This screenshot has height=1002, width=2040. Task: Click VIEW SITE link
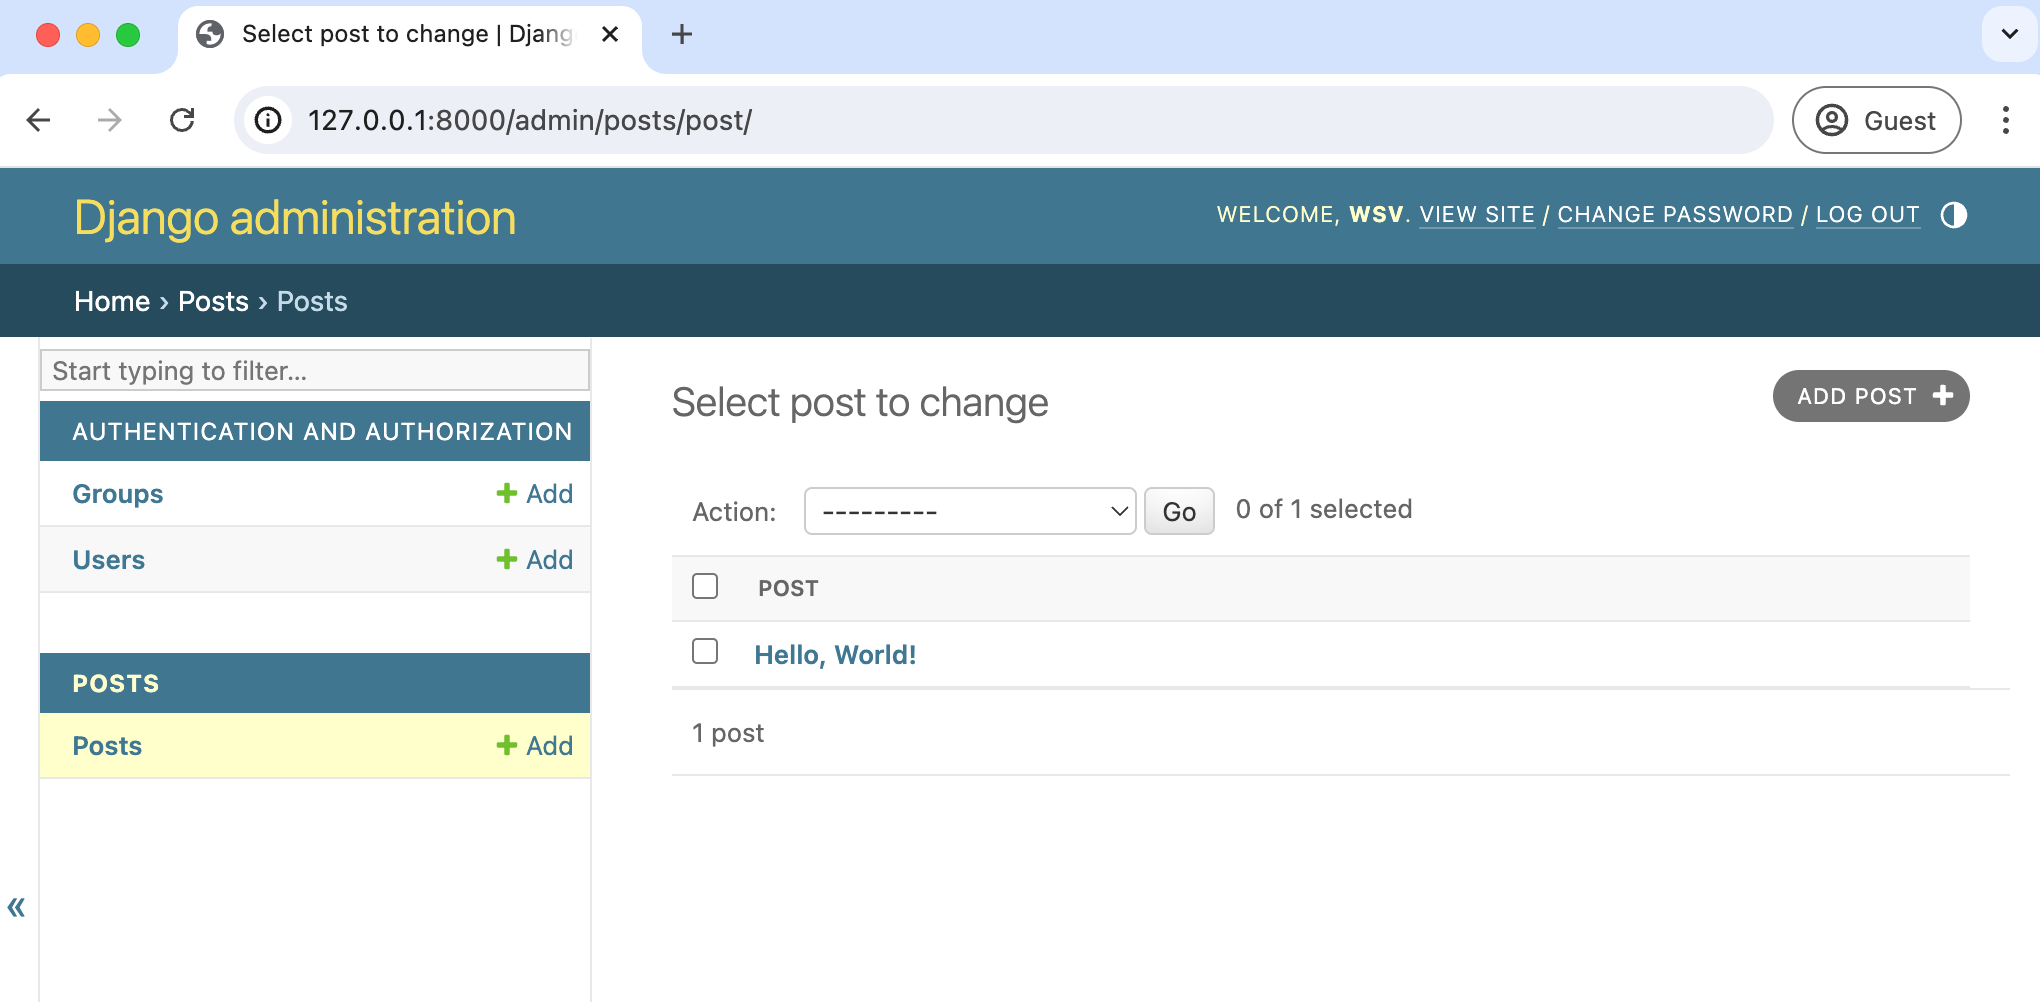(1477, 215)
